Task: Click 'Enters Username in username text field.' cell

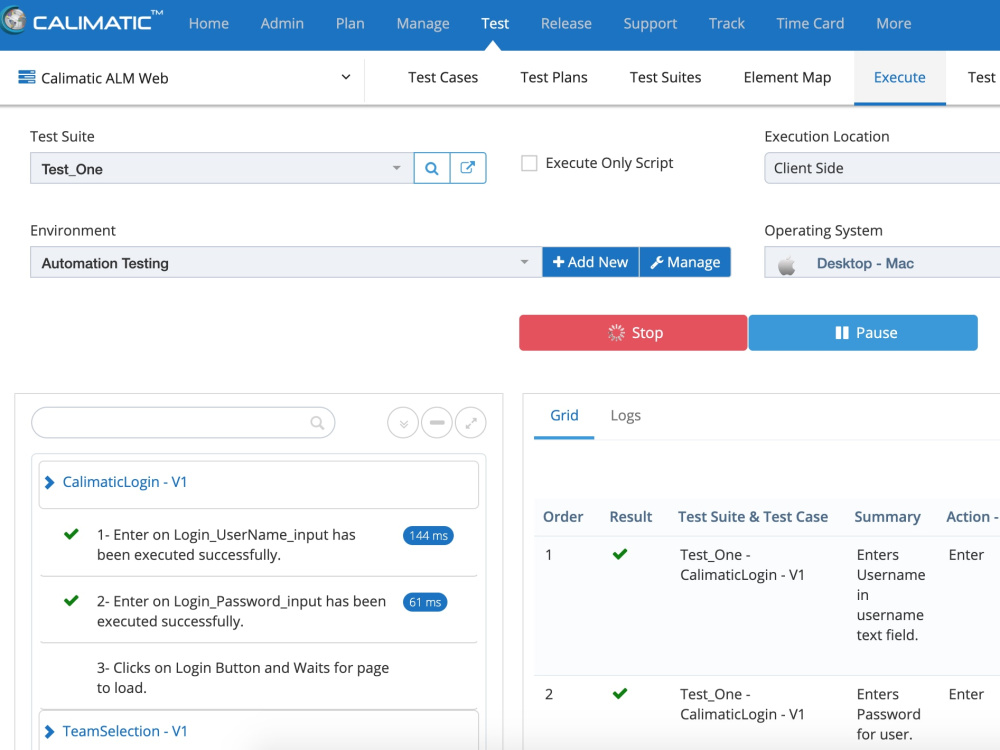Action: coord(890,594)
